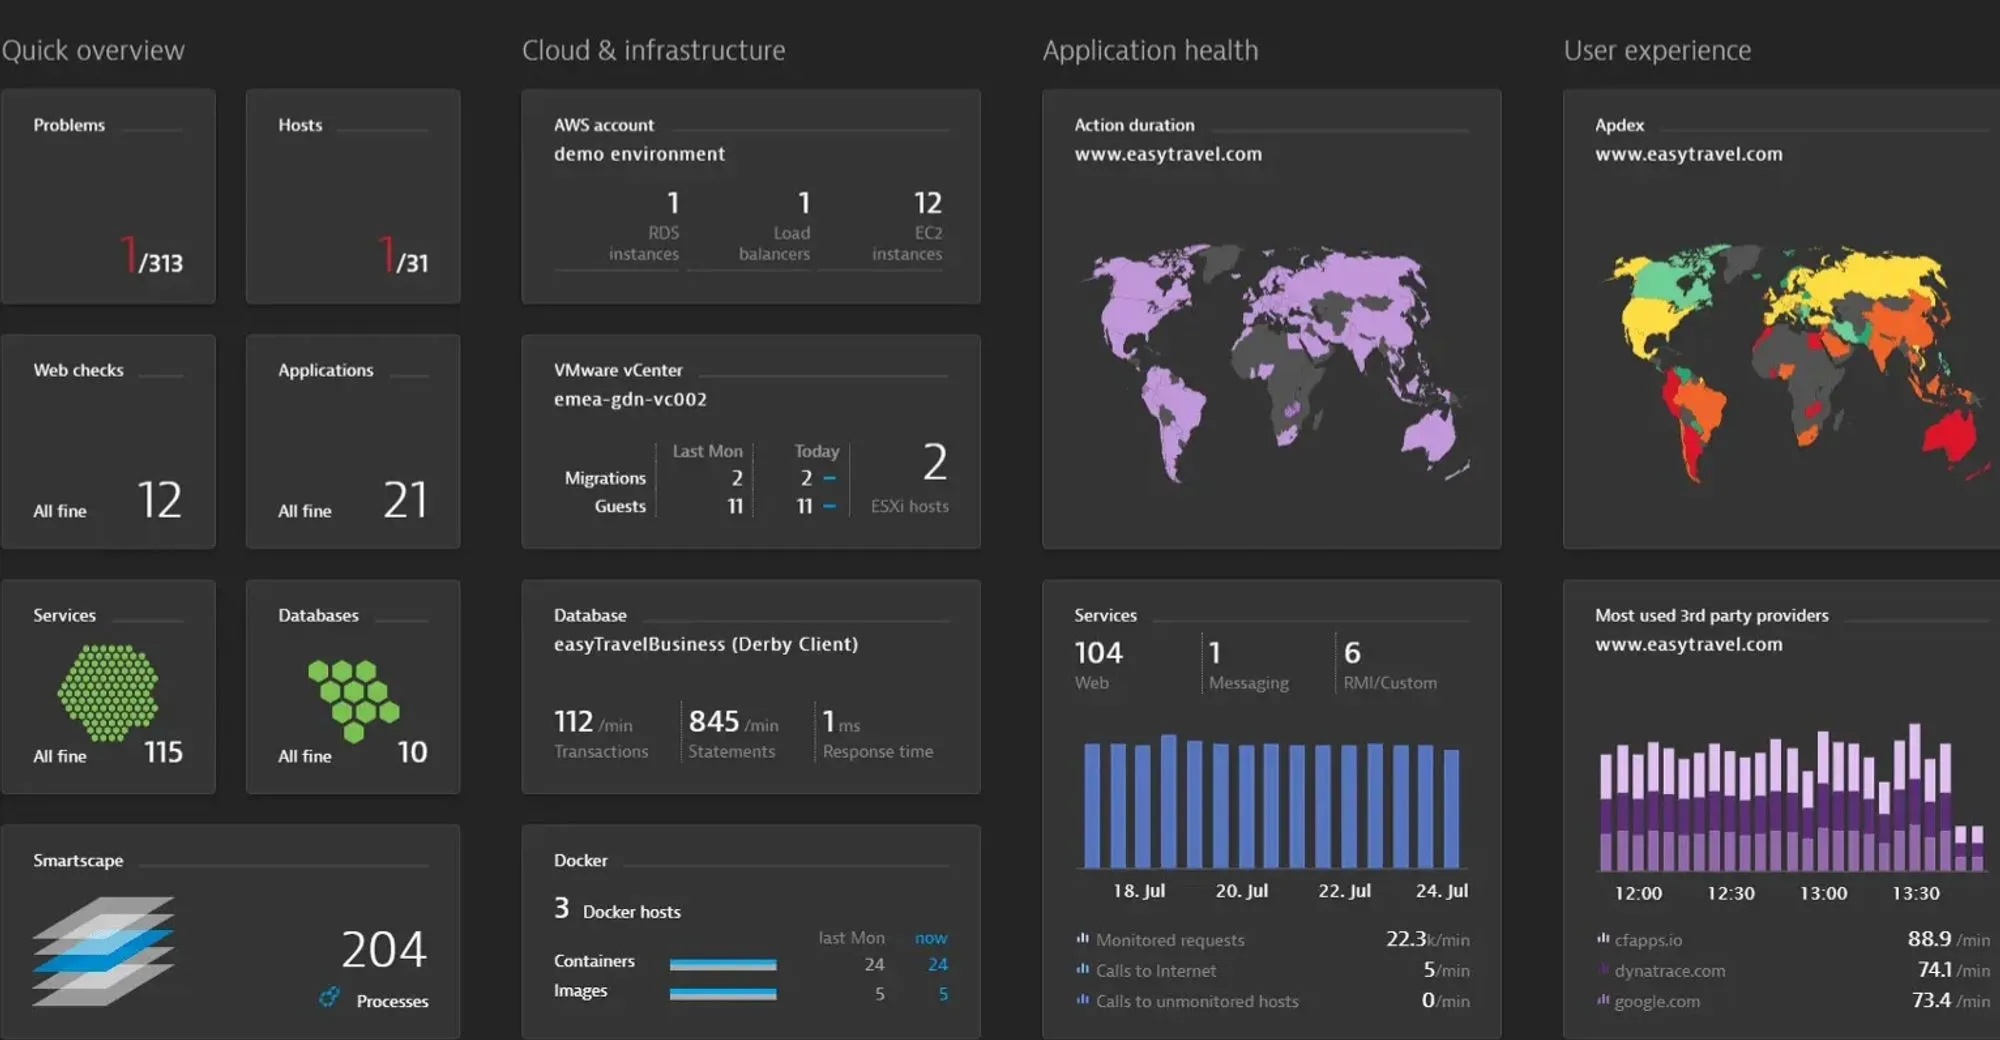Click the cfapps.io provider row
Viewport: 2000px width, 1040px height.
[x=1793, y=939]
